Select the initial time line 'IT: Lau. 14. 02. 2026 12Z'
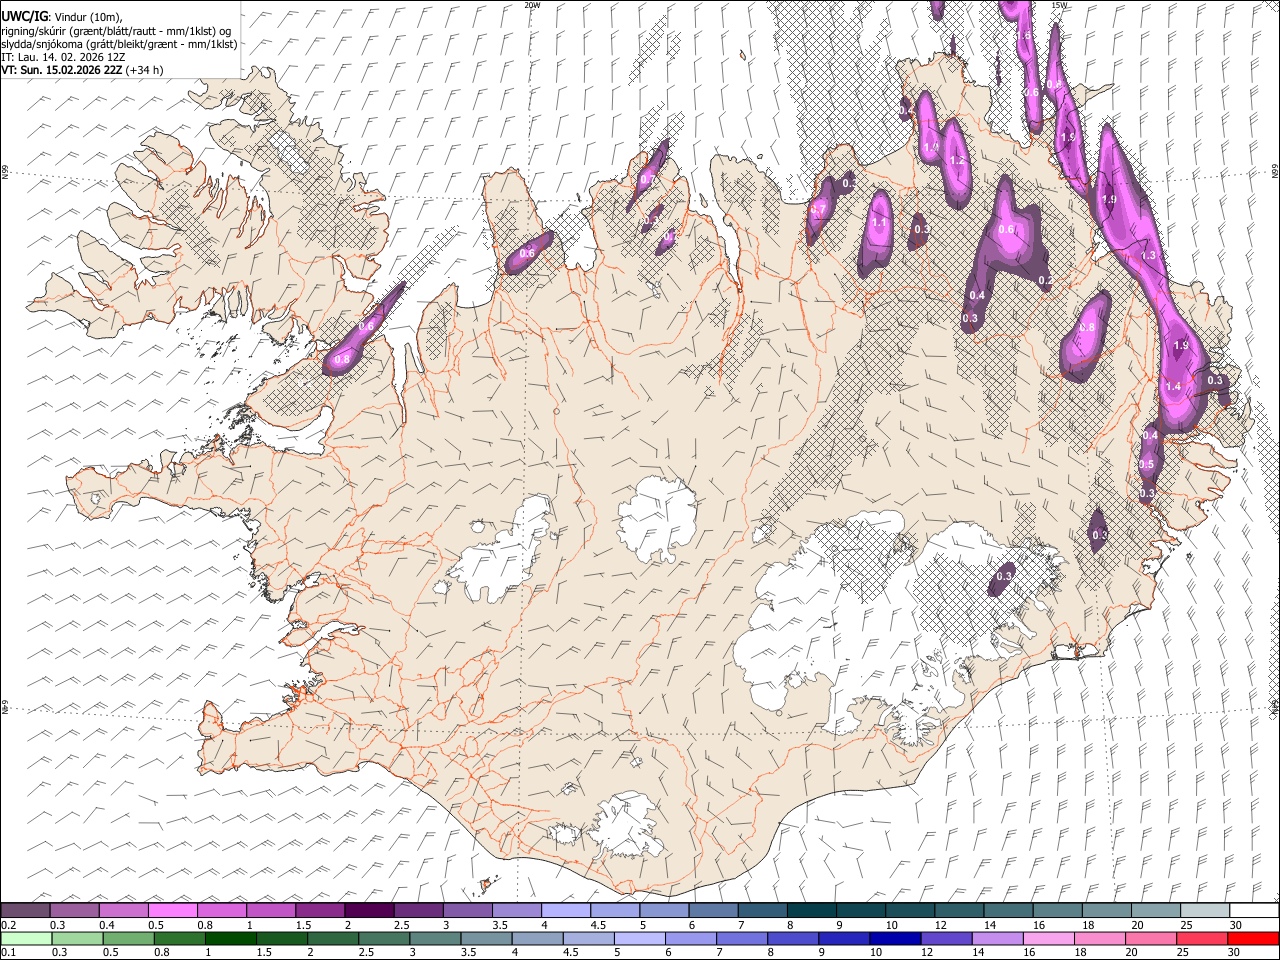This screenshot has width=1280, height=960. (63, 57)
